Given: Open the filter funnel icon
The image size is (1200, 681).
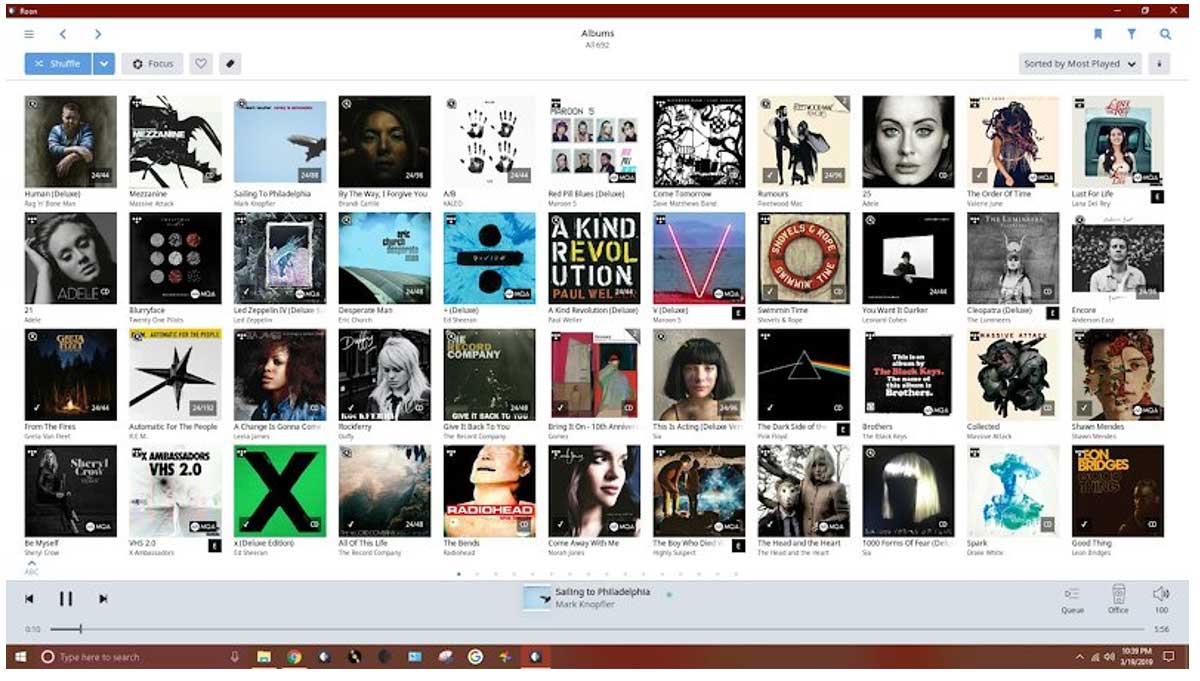Looking at the screenshot, I should tap(1131, 34).
